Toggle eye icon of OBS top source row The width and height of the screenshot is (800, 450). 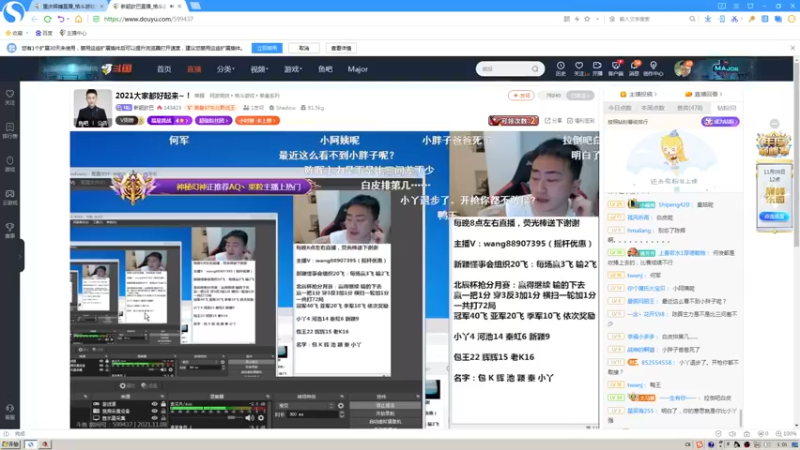pos(155,404)
